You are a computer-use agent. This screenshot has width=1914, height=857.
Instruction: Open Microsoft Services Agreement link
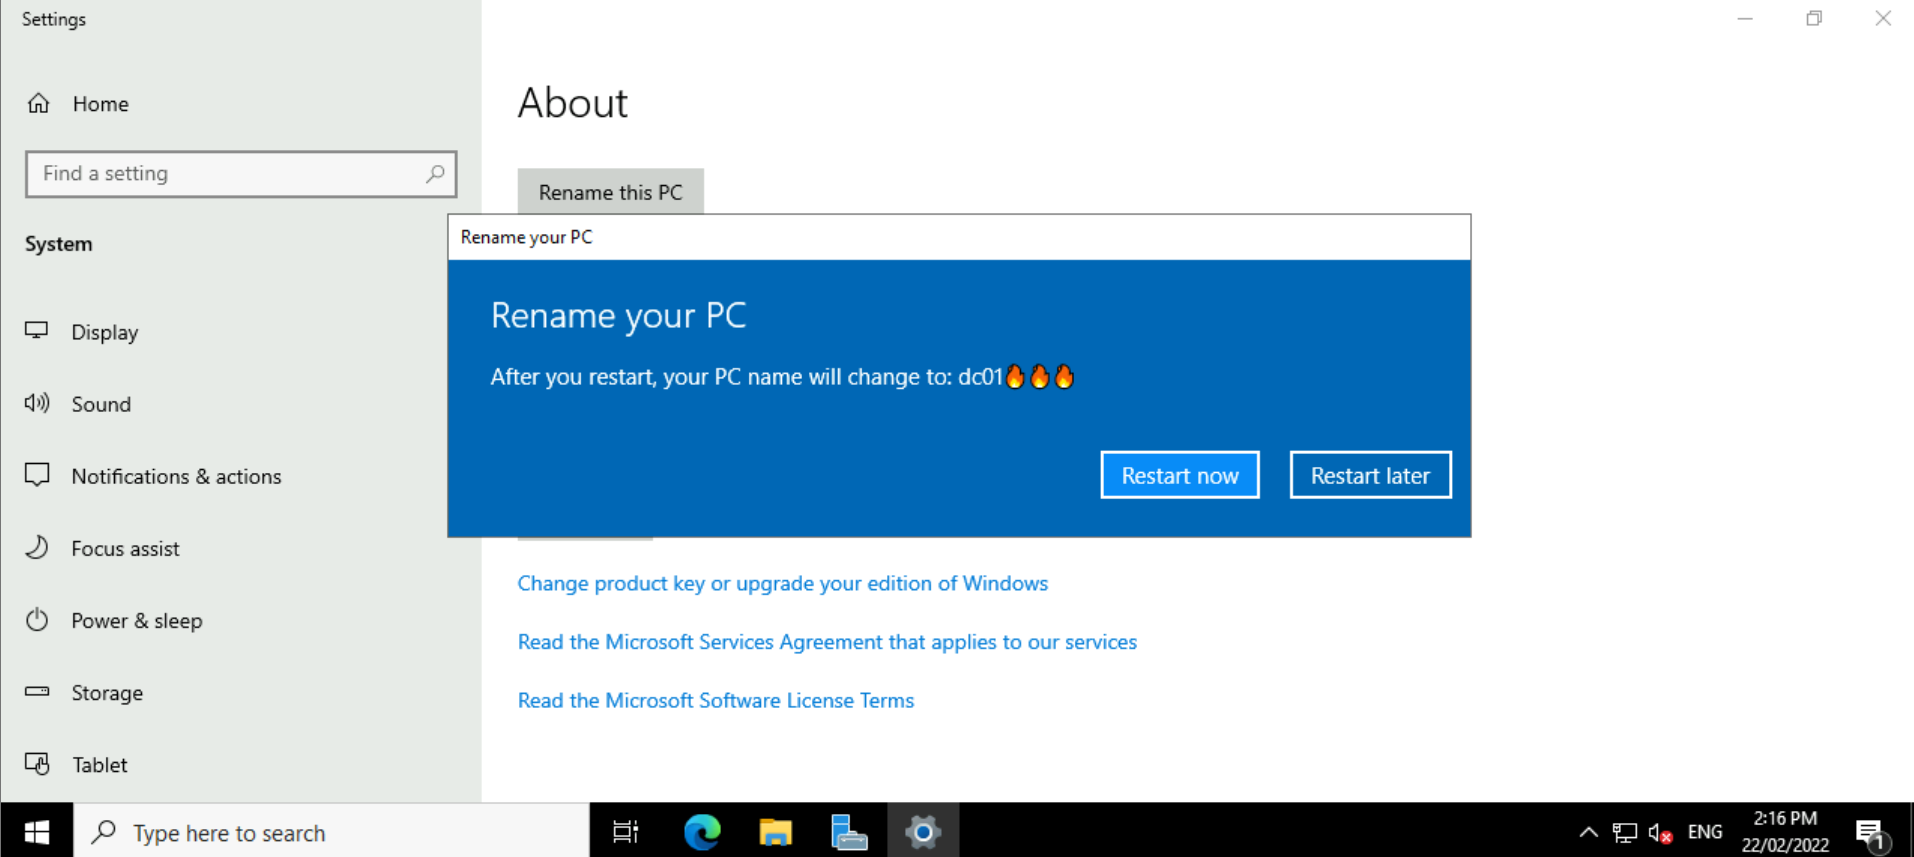click(826, 642)
